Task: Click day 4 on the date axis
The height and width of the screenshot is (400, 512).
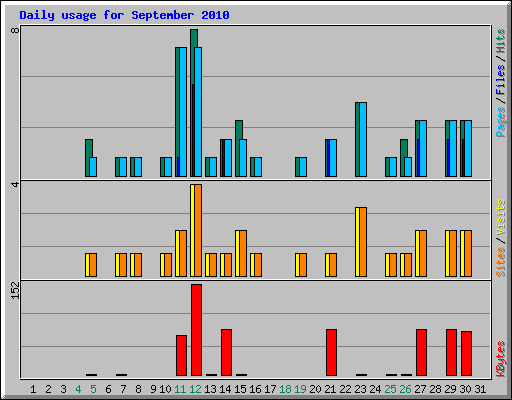Action: pyautogui.click(x=78, y=389)
